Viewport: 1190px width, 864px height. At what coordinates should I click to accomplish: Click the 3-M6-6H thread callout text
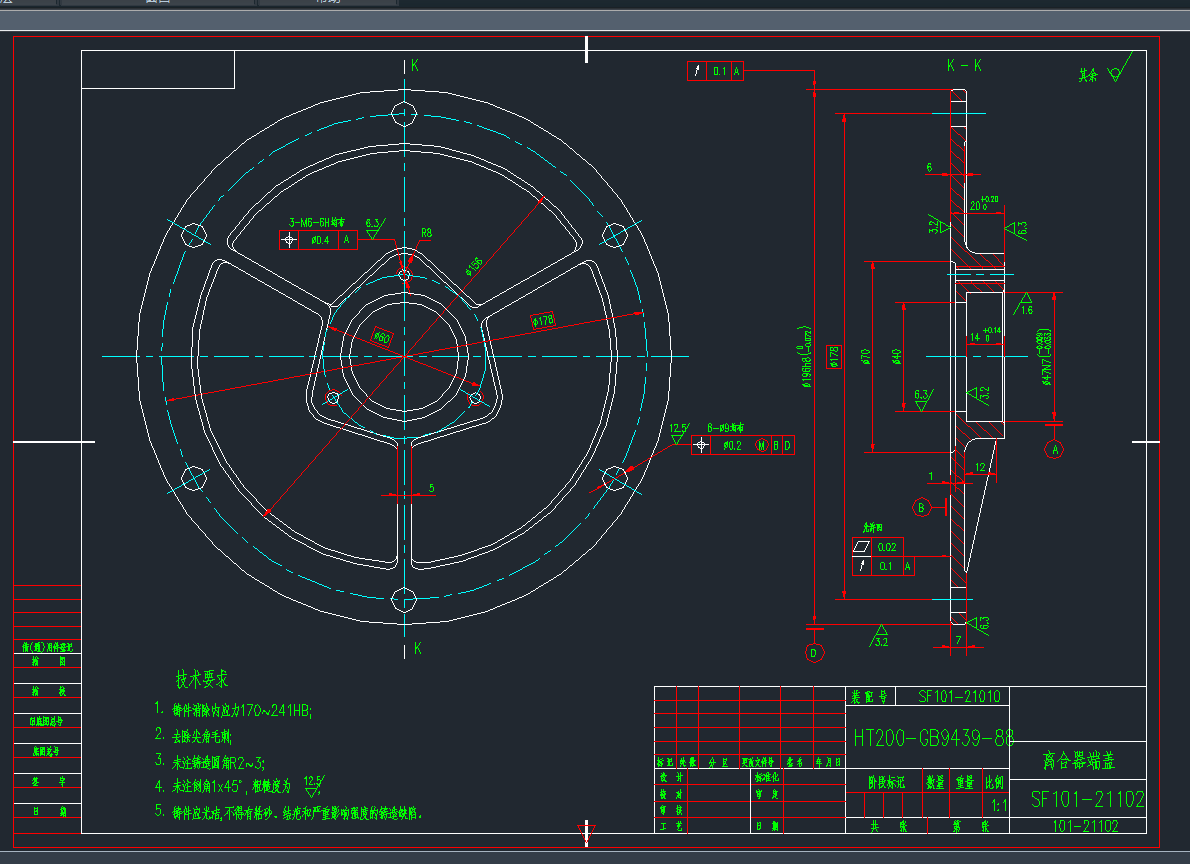pos(317,223)
